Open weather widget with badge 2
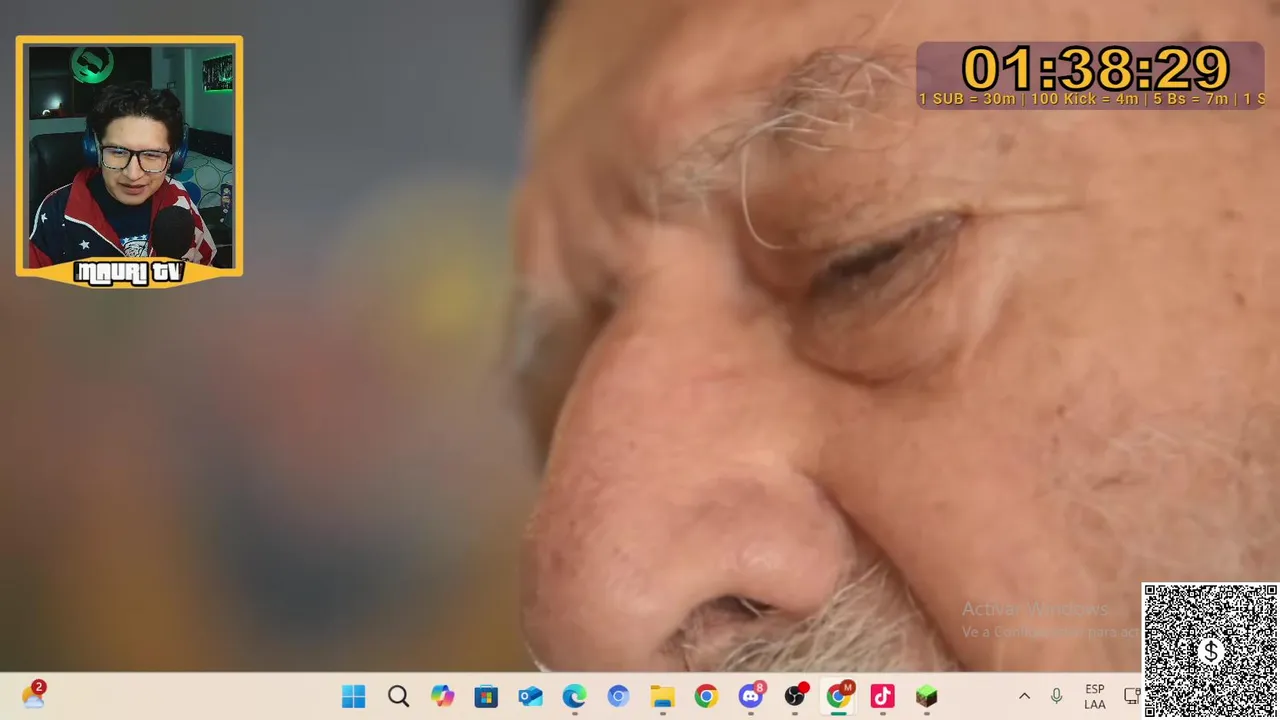 point(33,695)
